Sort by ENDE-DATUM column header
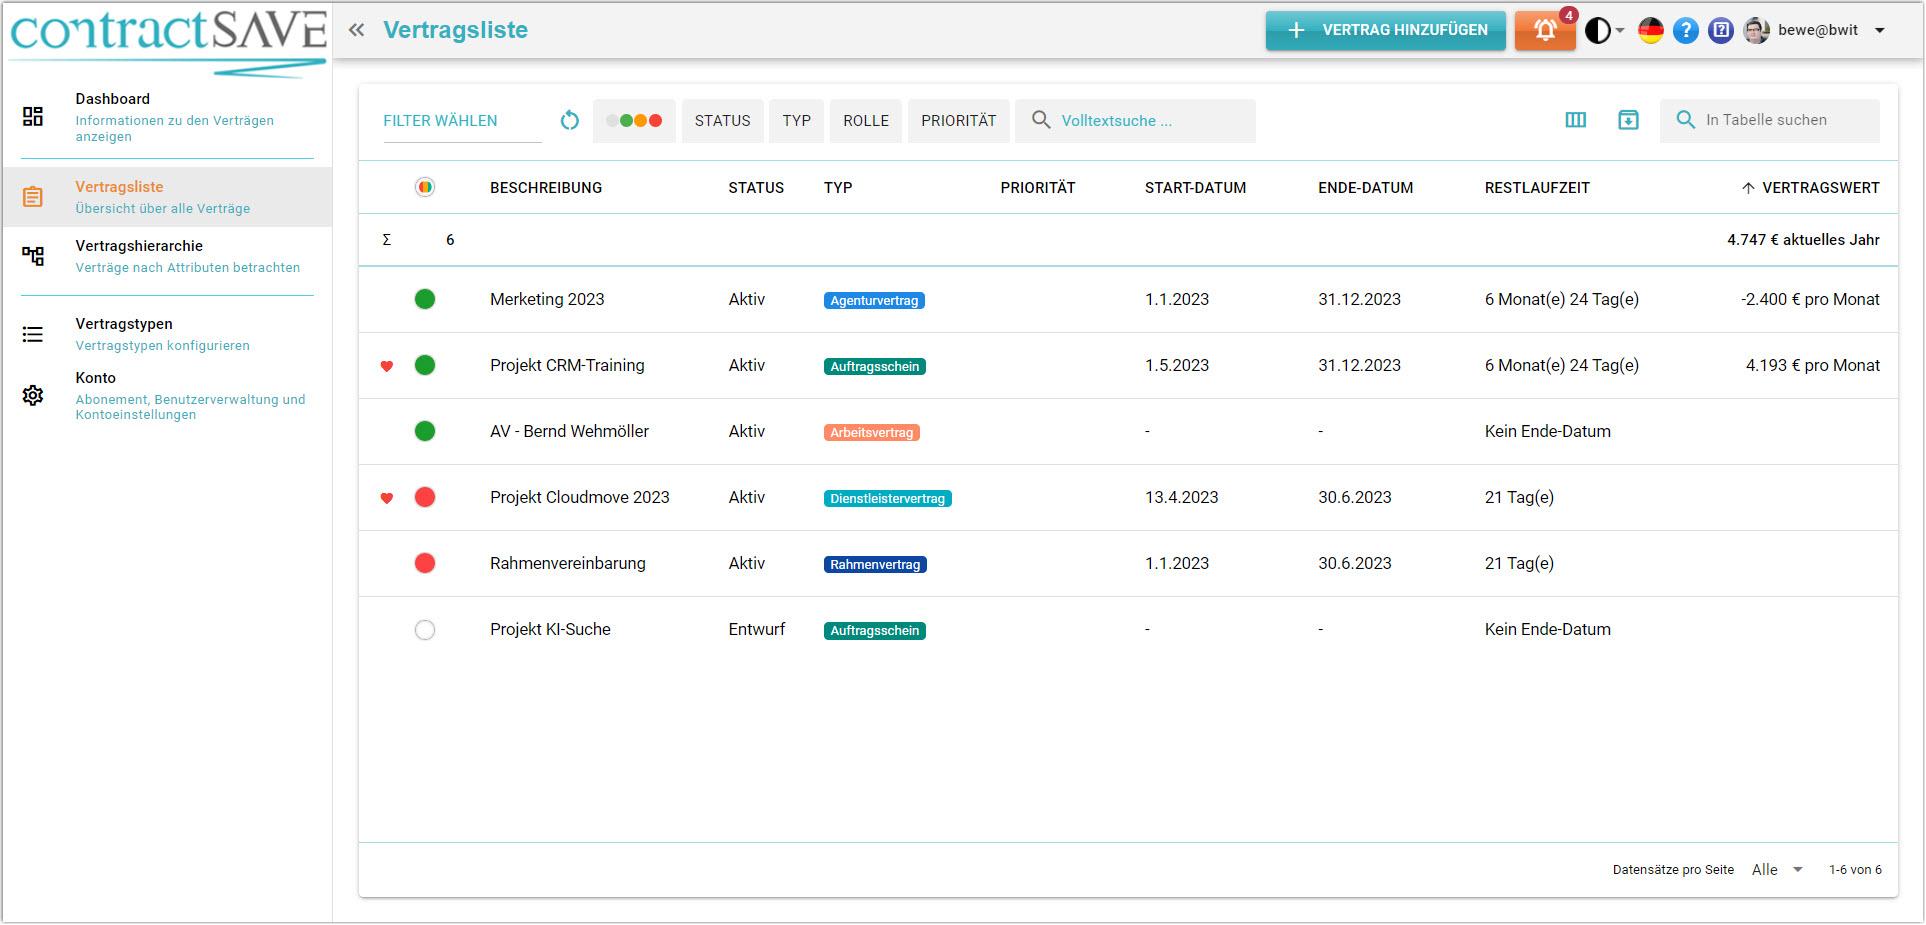The width and height of the screenshot is (1926, 925). [1365, 188]
